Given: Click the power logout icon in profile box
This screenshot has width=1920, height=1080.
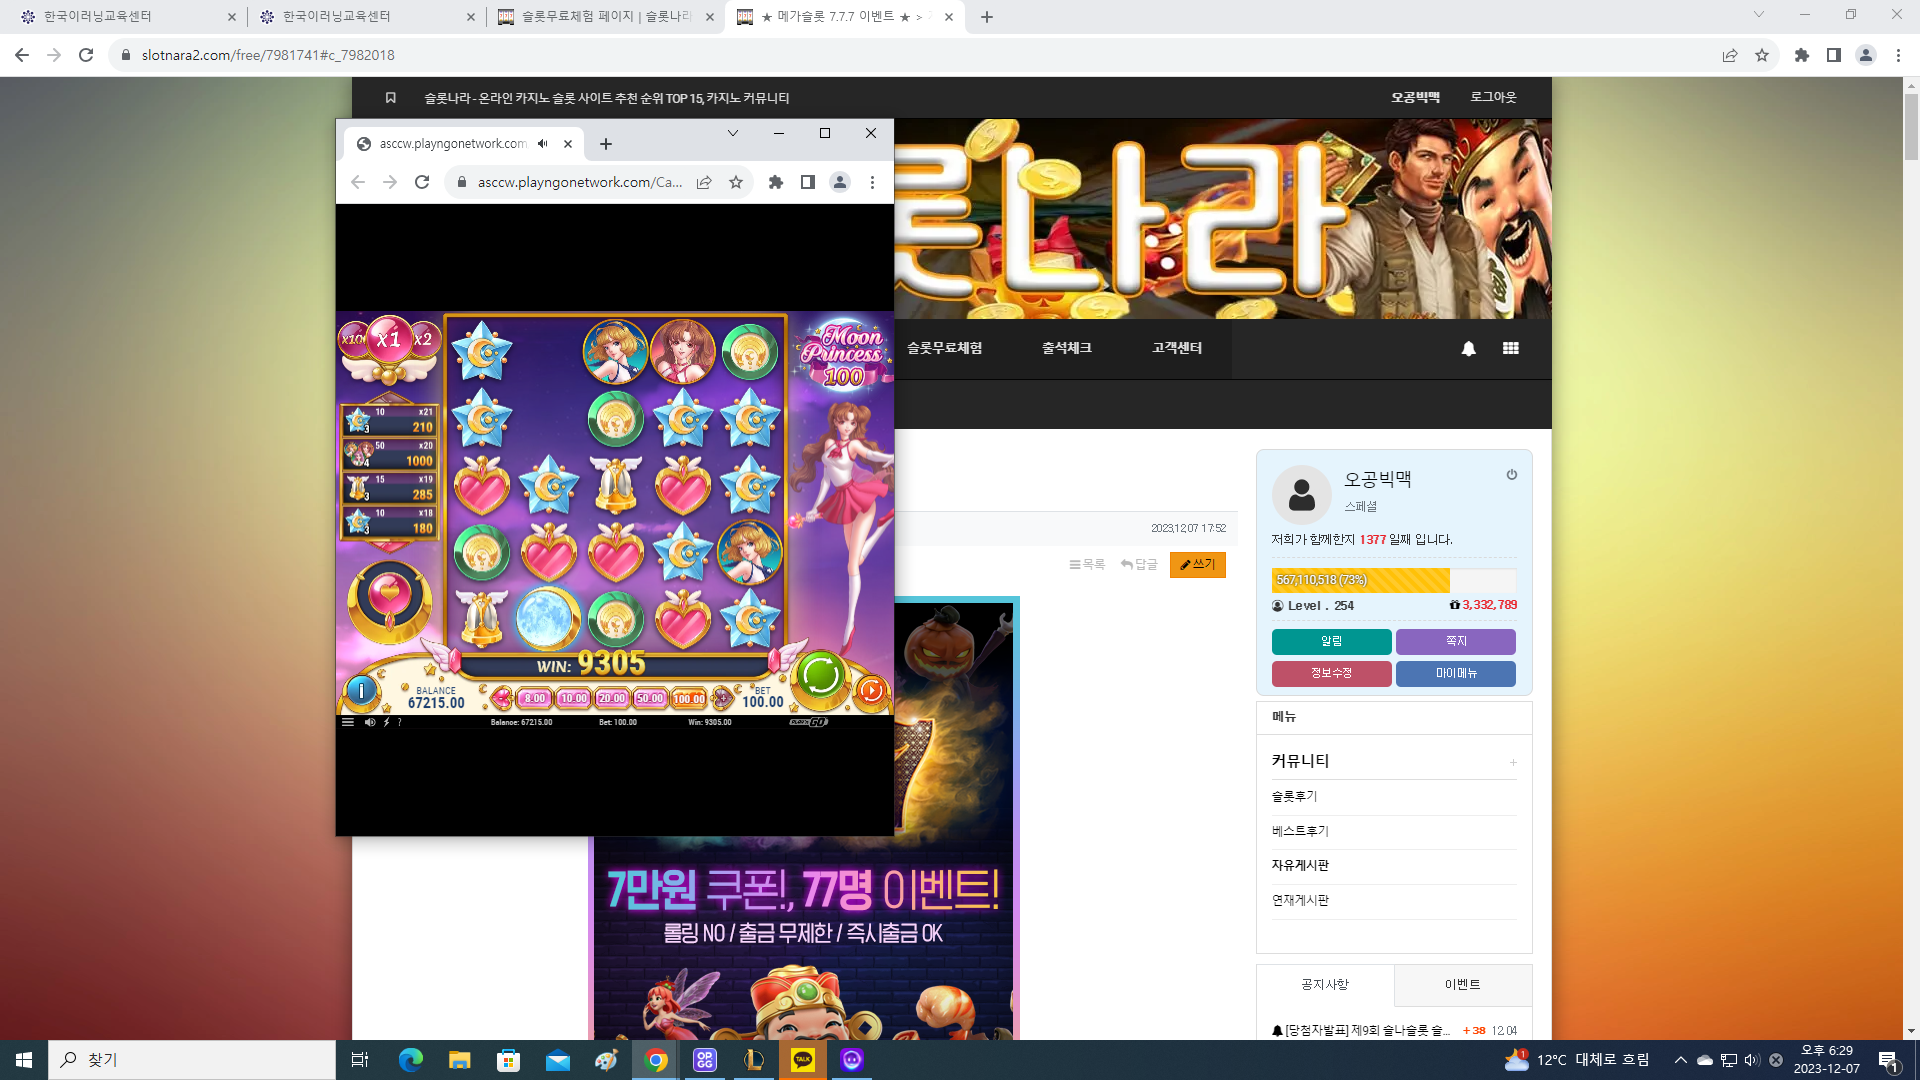Looking at the screenshot, I should [1512, 475].
